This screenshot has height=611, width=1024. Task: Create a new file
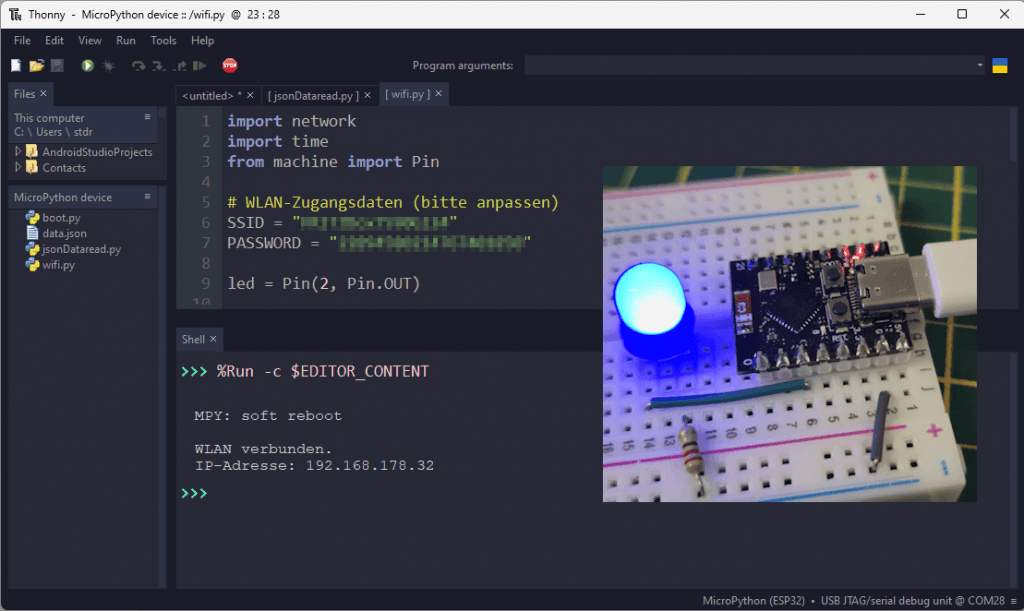[14, 65]
